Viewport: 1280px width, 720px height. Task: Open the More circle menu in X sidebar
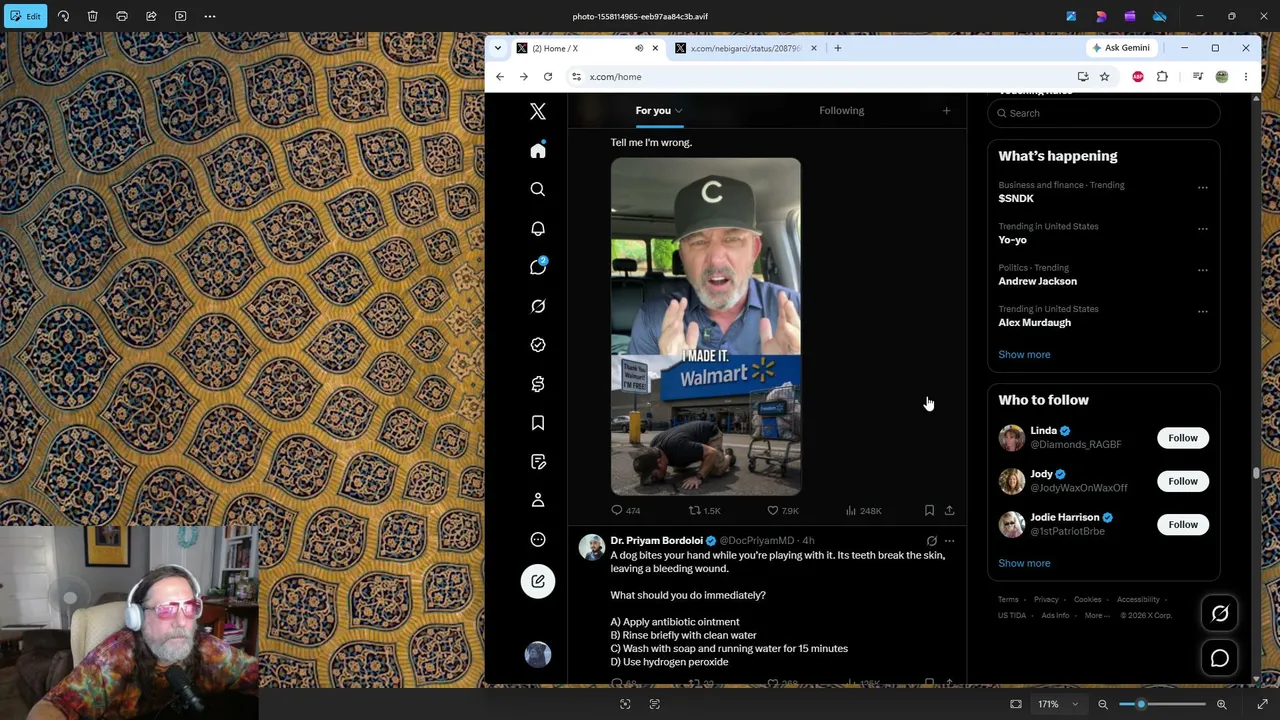(x=538, y=540)
